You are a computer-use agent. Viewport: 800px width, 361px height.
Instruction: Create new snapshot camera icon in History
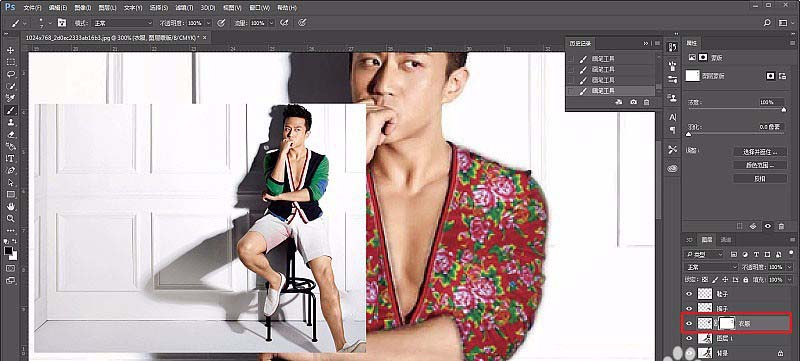(633, 102)
